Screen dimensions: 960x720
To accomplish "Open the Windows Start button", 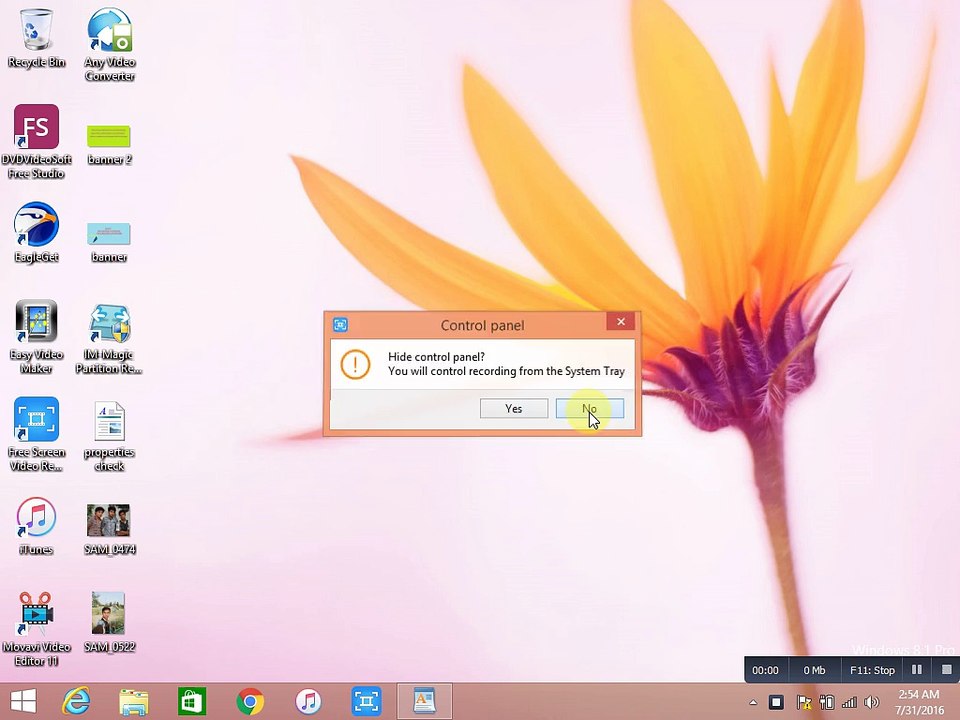I will (23, 701).
